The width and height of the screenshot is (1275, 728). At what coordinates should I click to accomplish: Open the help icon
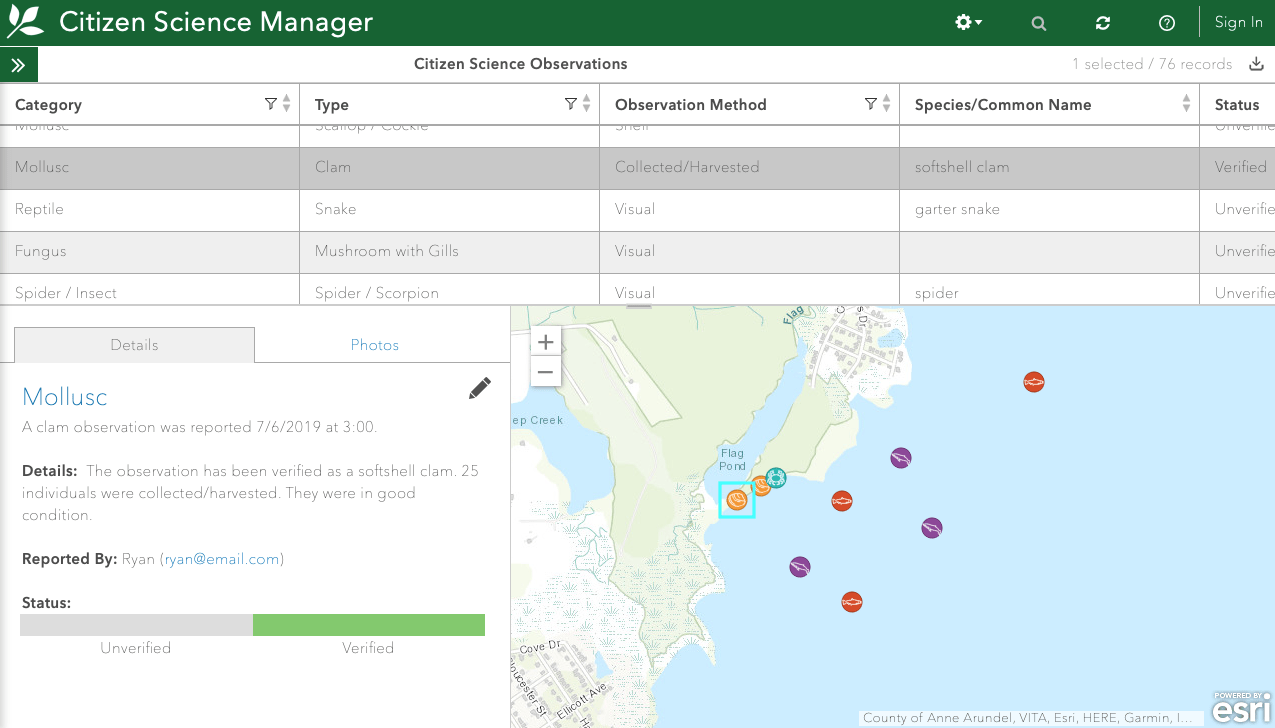point(1166,22)
